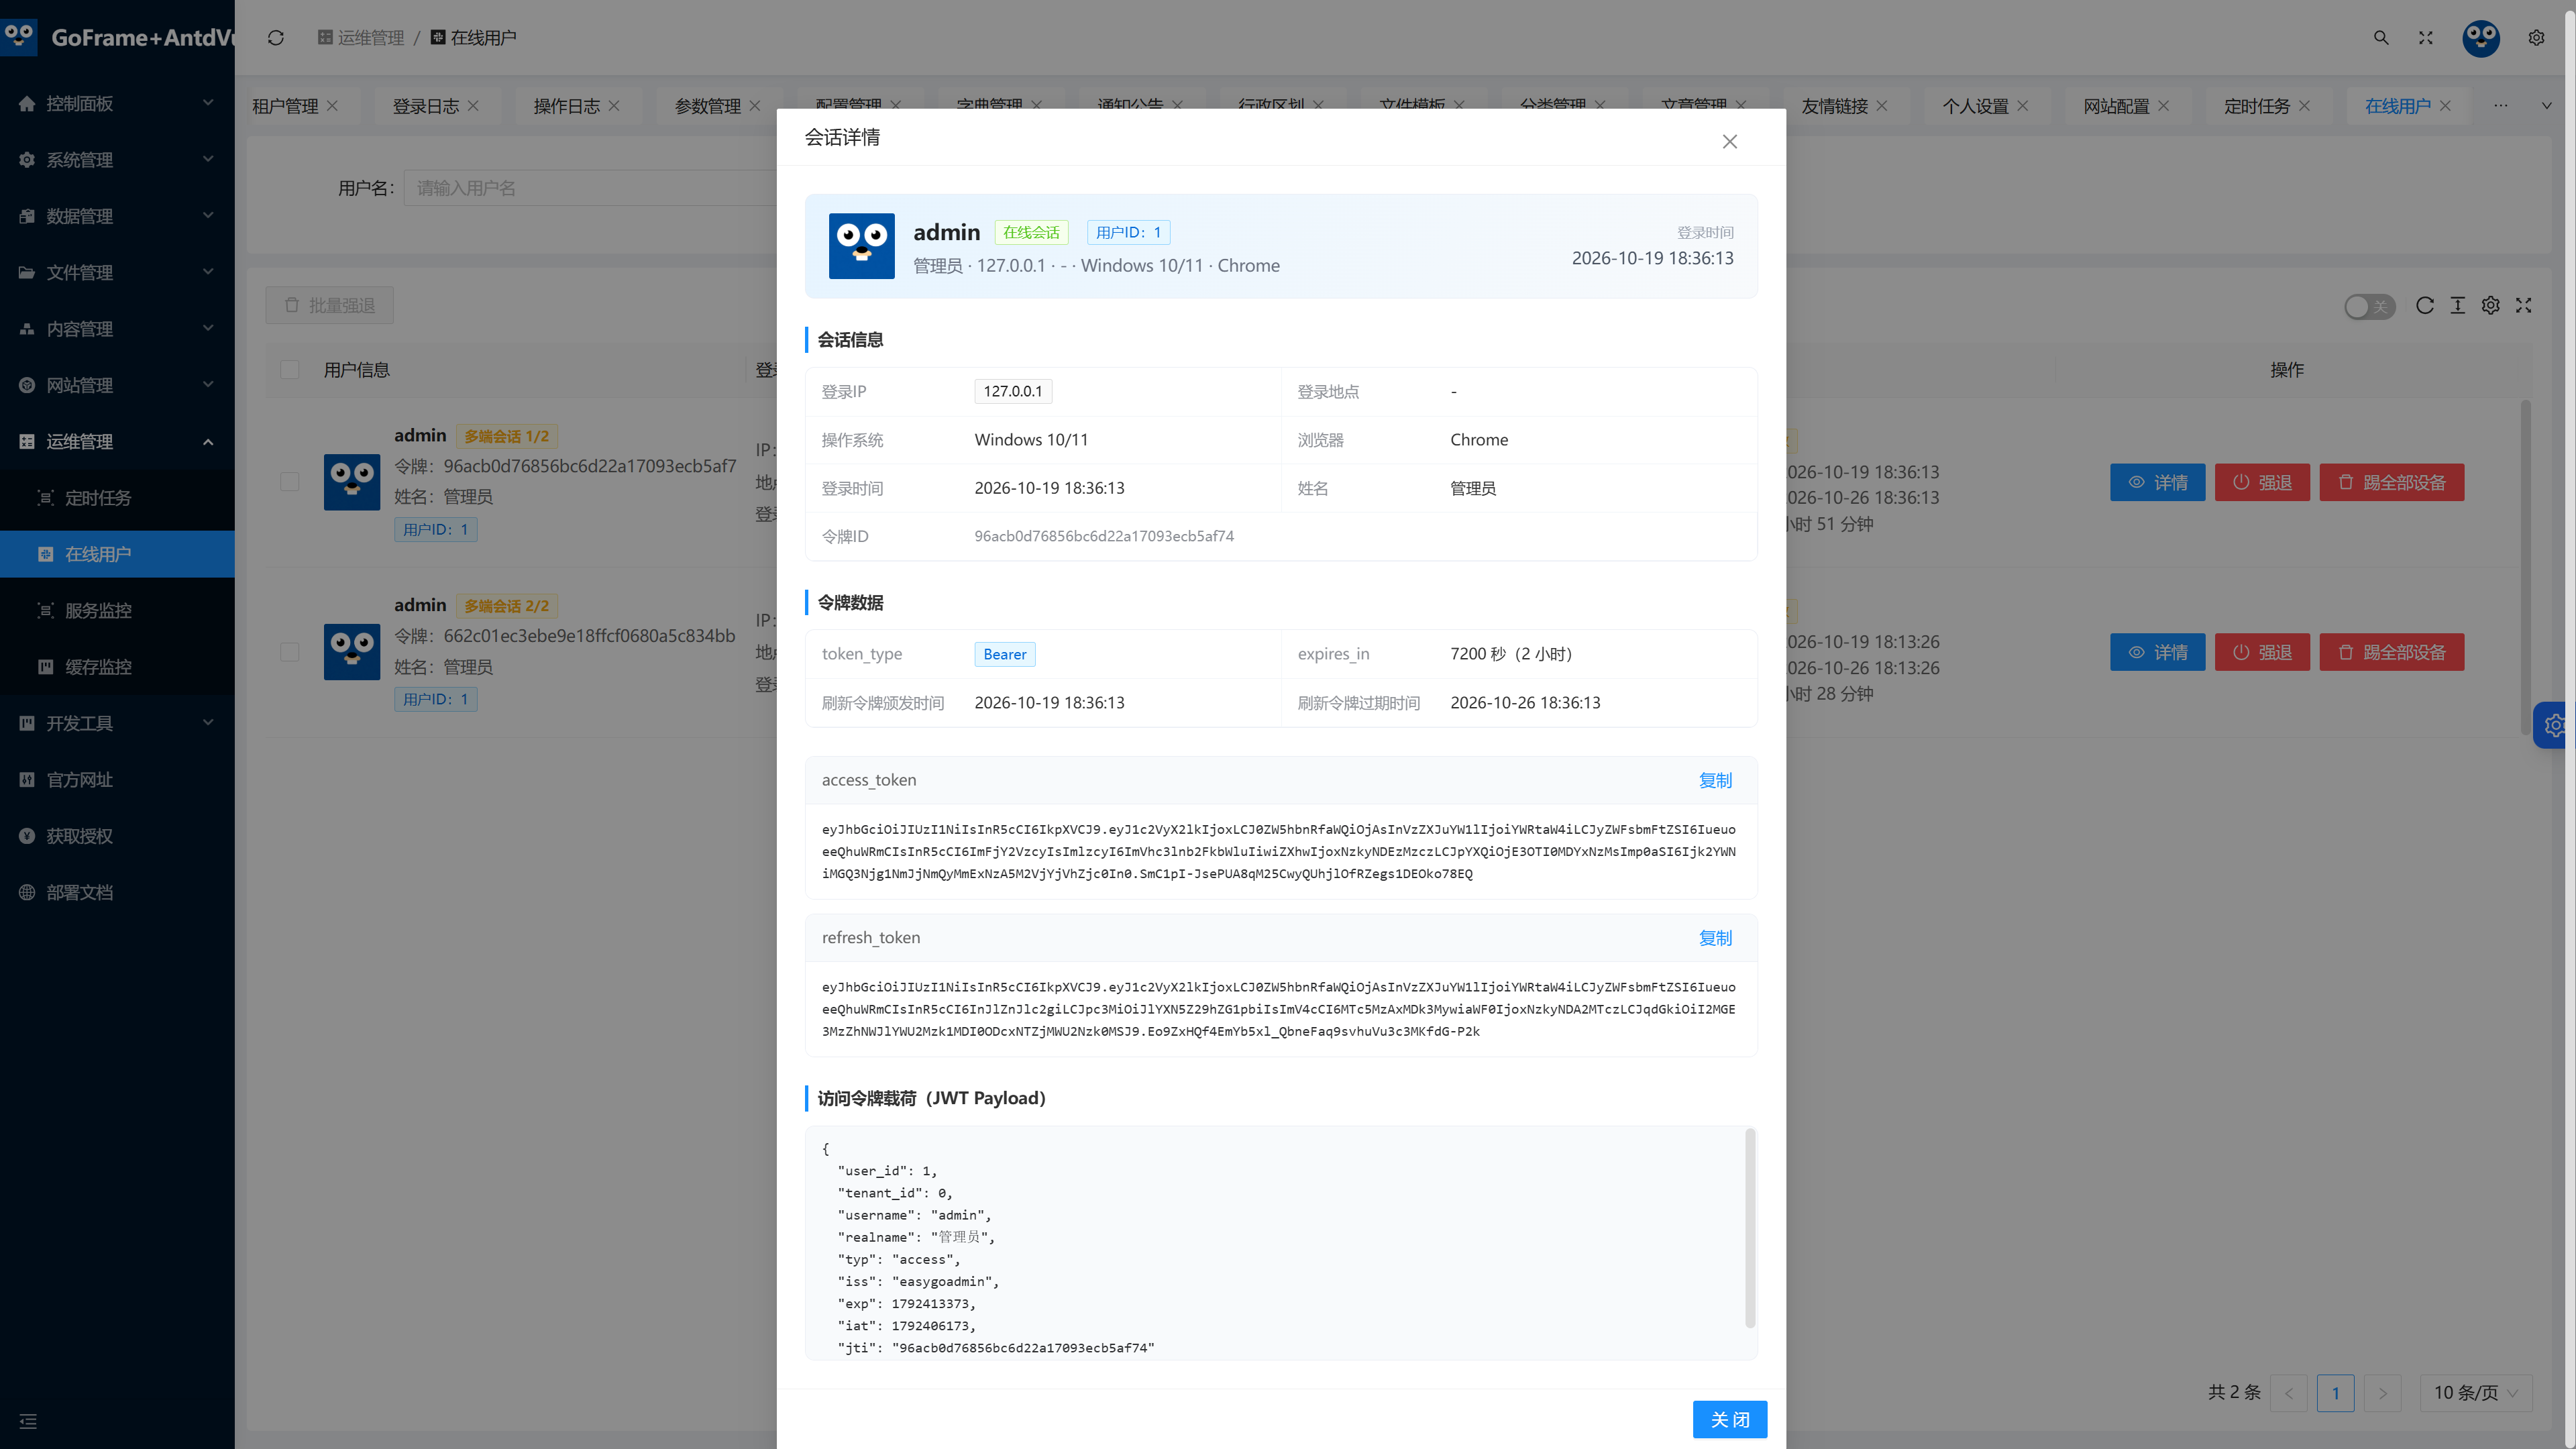Screen dimensions: 2576x1449
Task: Click the 关闭 button in dialog
Action: coord(1730,1420)
